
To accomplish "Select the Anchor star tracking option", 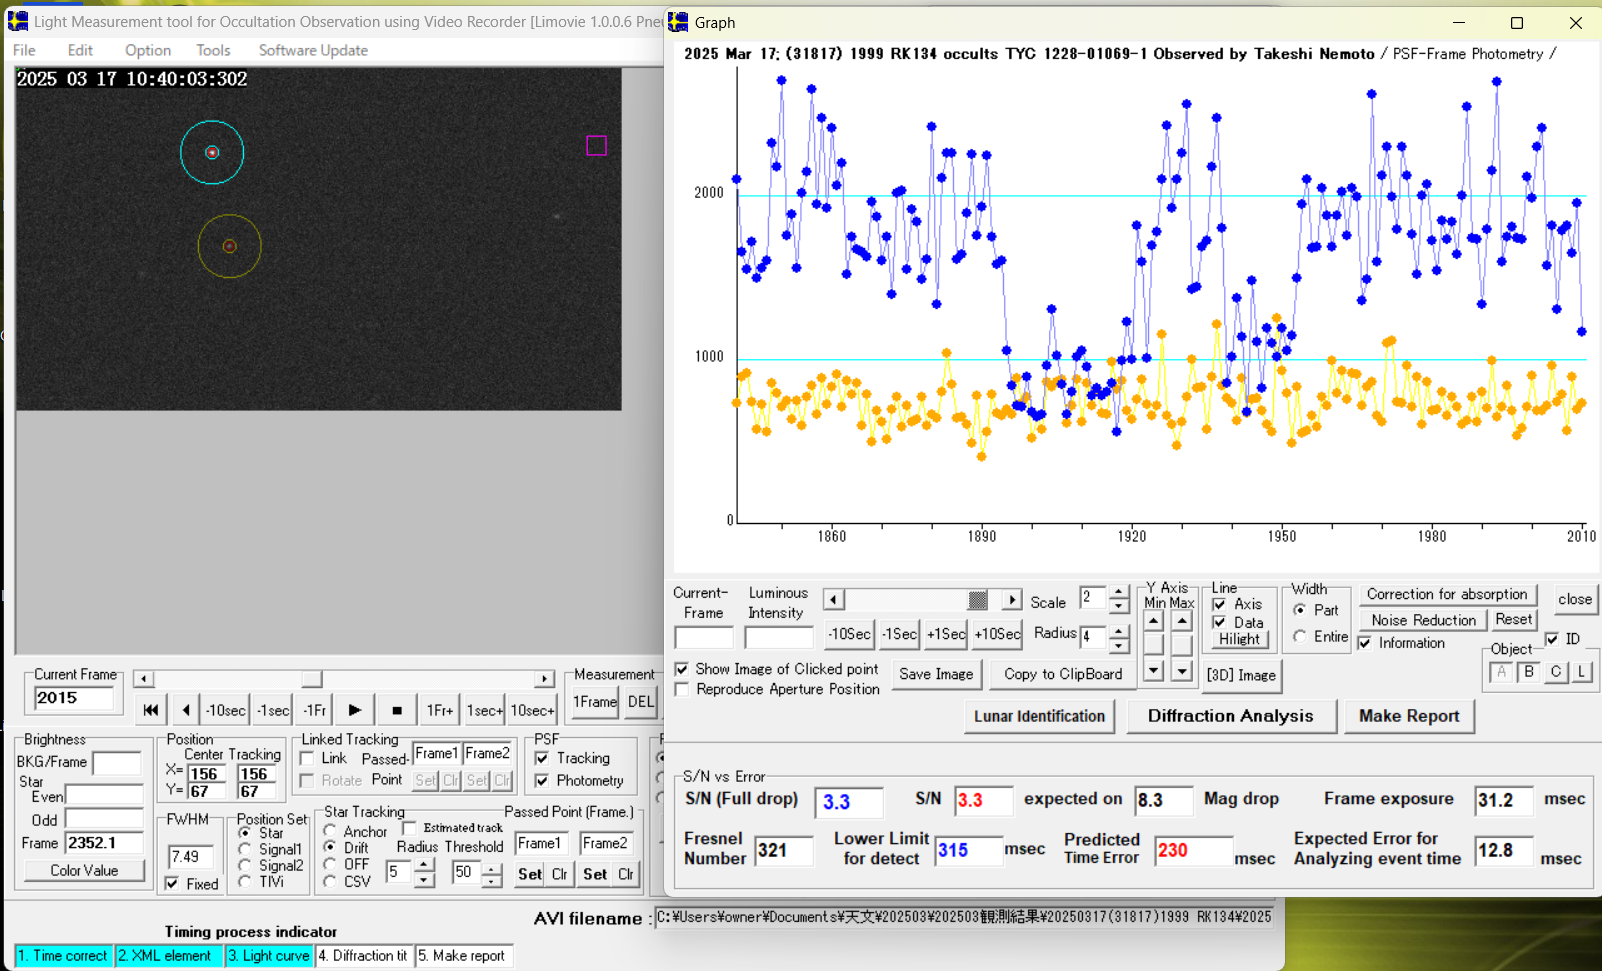I will coord(330,831).
